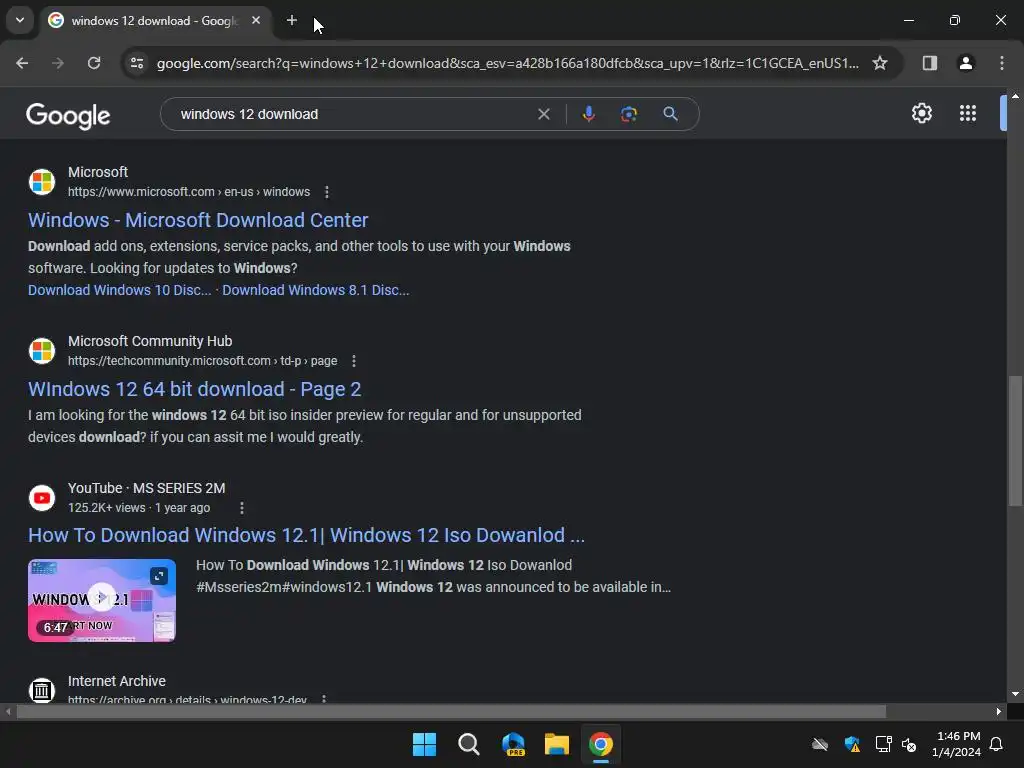Open the Google apps grid

coord(967,114)
